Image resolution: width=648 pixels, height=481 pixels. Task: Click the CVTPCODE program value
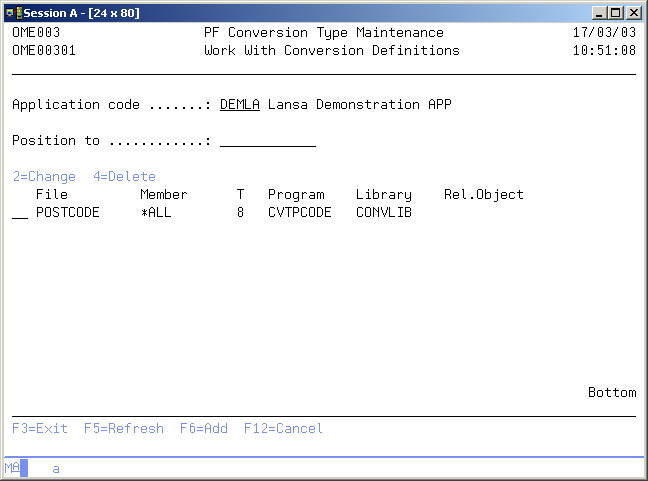coord(295,213)
